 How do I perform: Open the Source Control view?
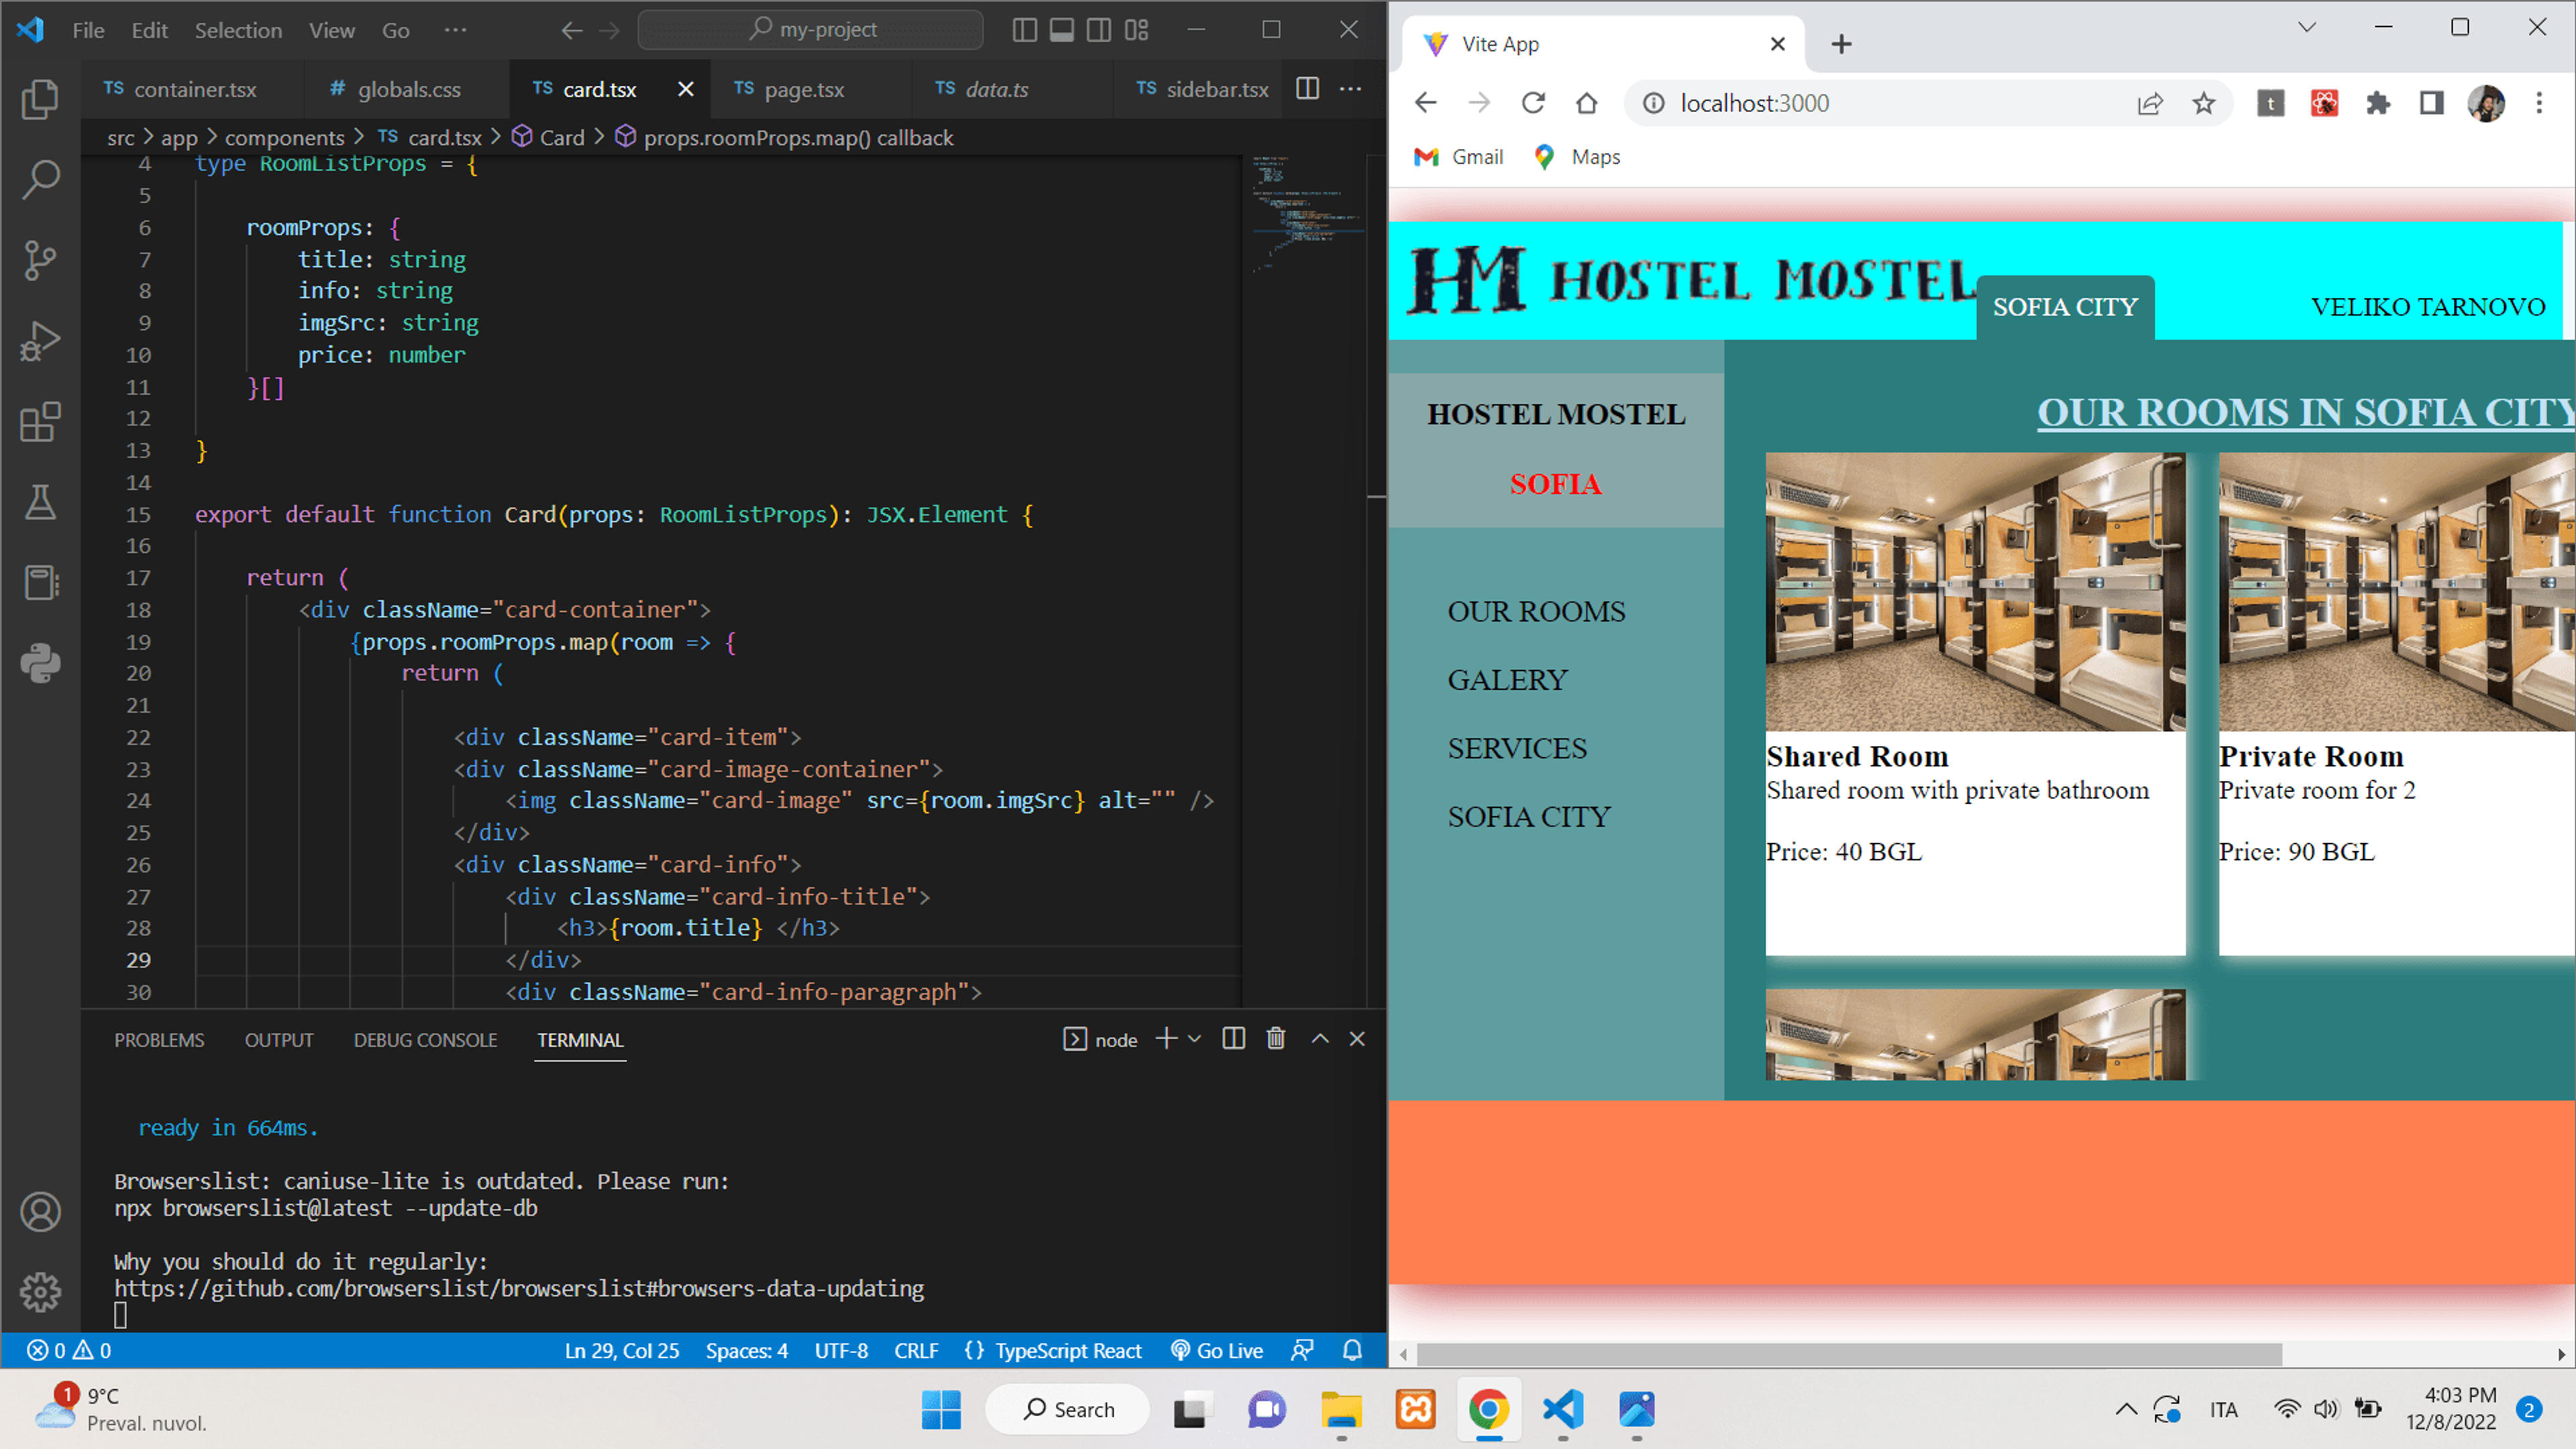(40, 260)
